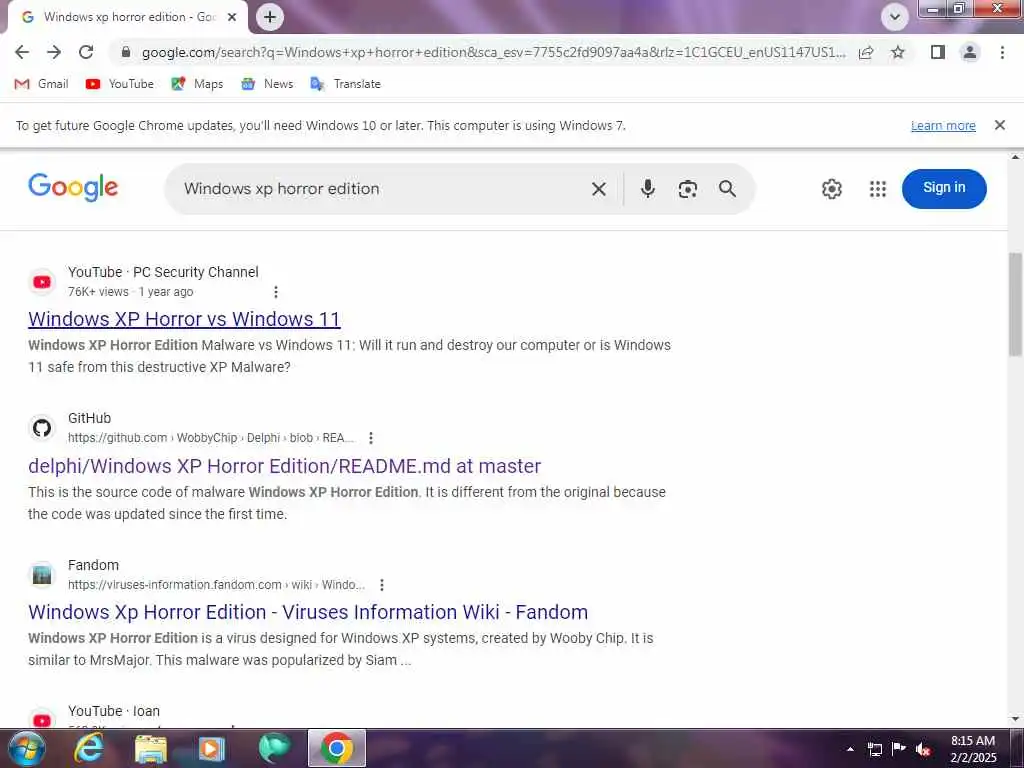
Task: Click the scrollbar down arrow
Action: [1016, 719]
